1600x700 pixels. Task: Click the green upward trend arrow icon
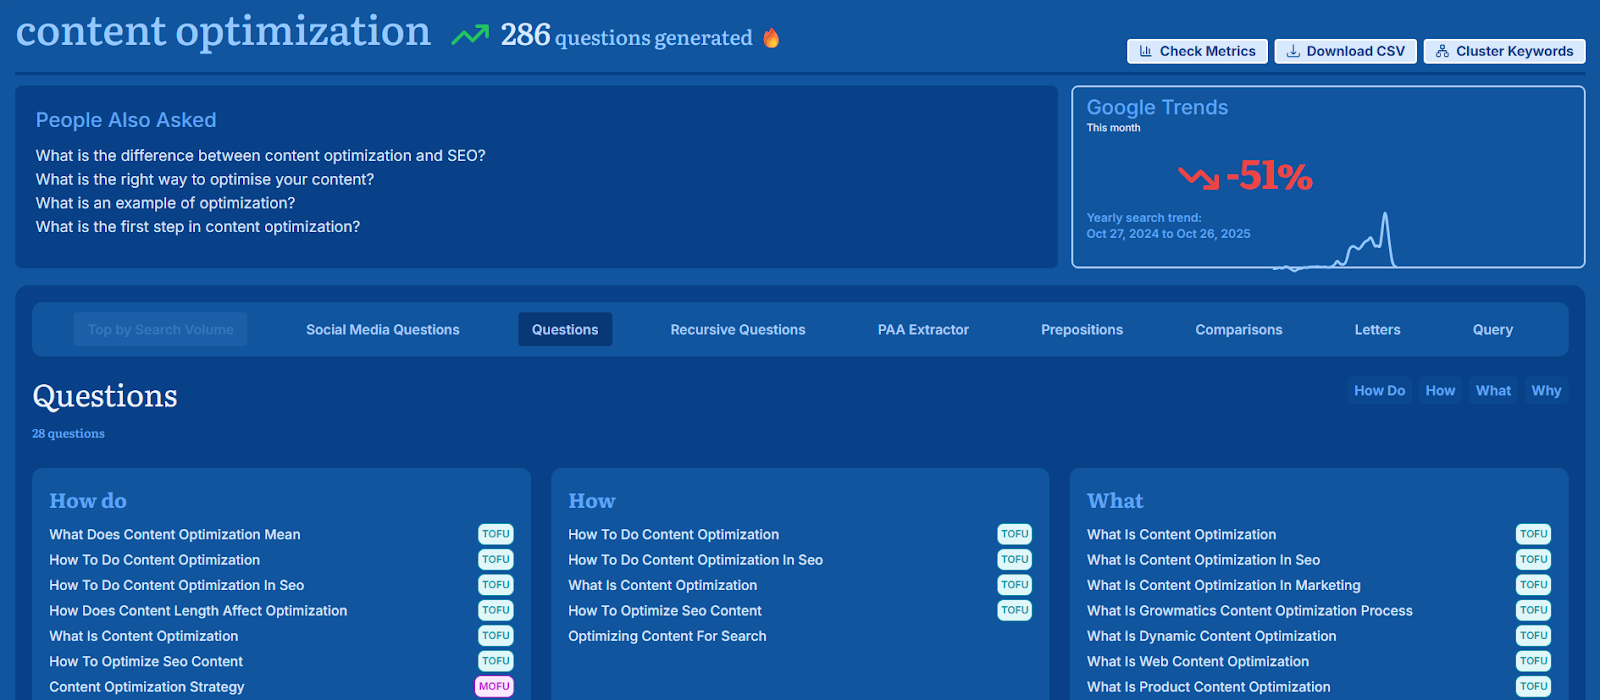coord(469,36)
